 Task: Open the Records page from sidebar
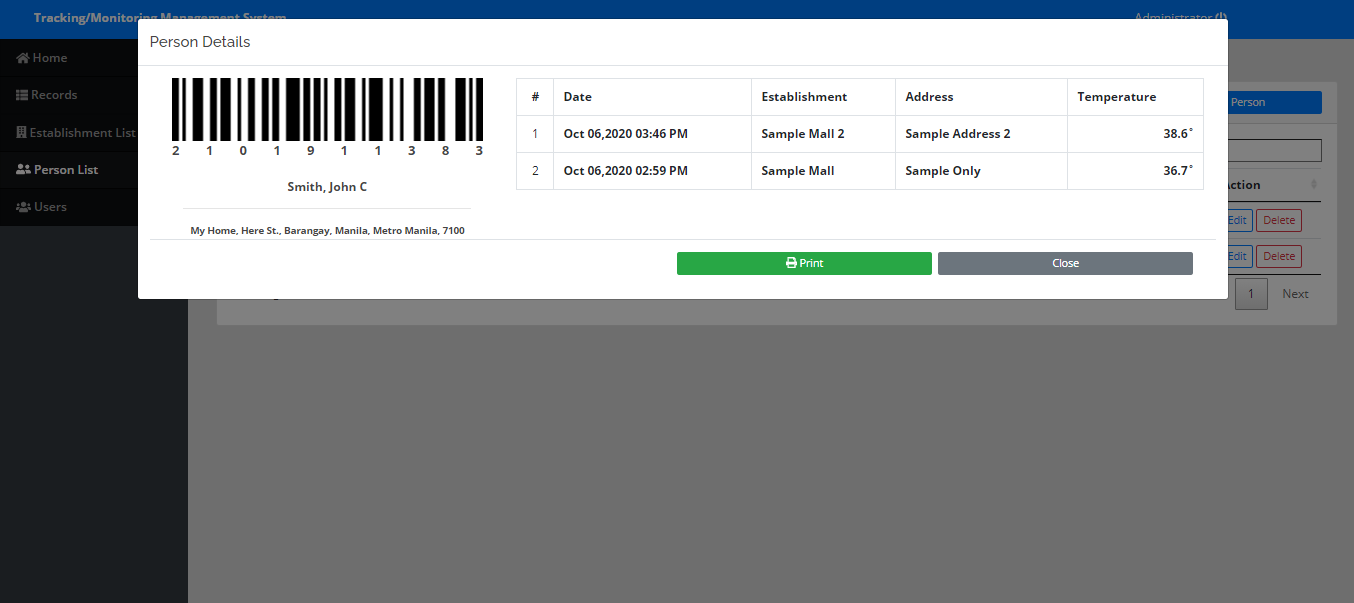coord(55,94)
